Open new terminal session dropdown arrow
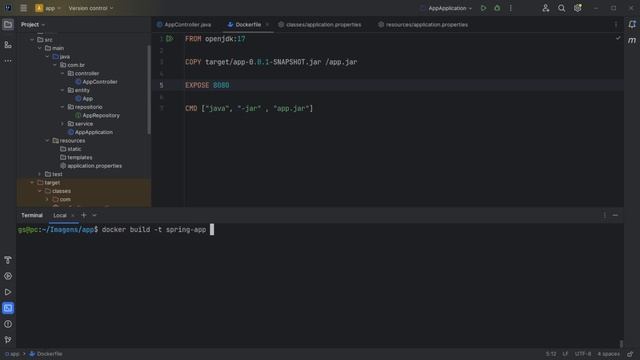Image resolution: width=640 pixels, height=360 pixels. (x=94, y=215)
